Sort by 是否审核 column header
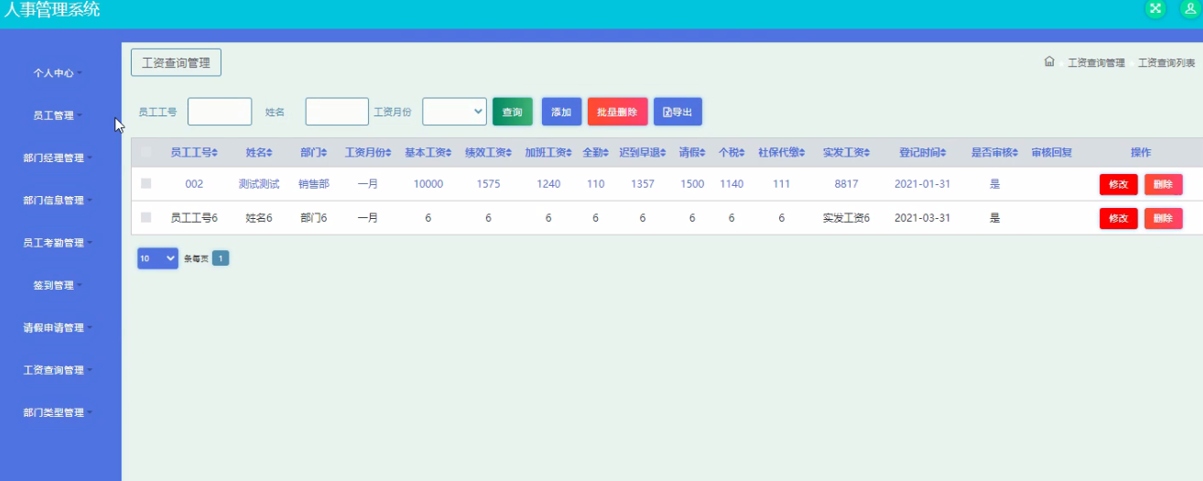The width and height of the screenshot is (1203, 481). pos(995,153)
